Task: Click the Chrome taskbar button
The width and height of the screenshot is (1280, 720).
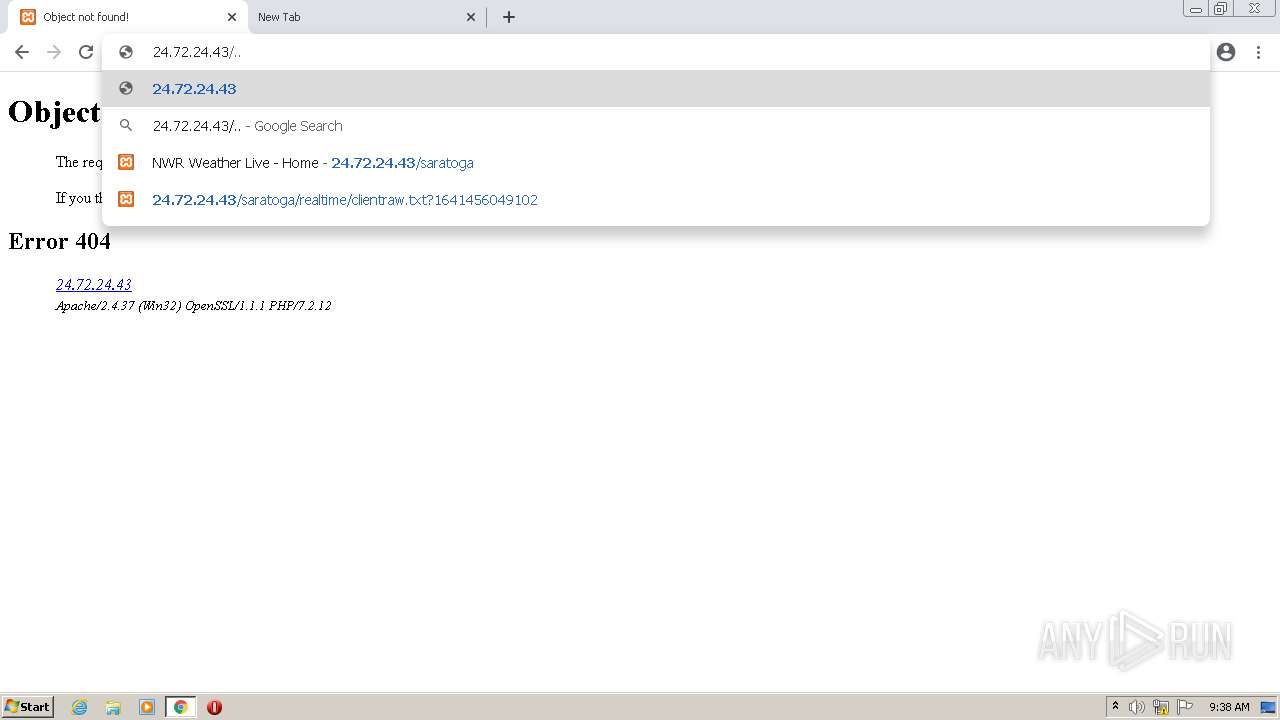Action: tap(181, 707)
